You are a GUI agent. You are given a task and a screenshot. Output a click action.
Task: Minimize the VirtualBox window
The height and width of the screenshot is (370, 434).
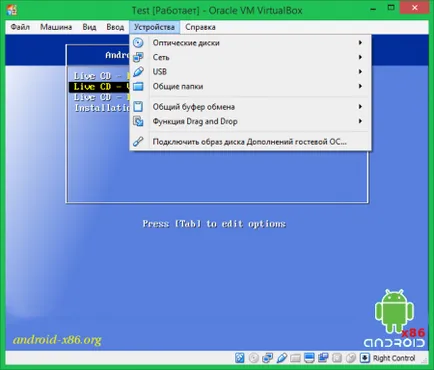[374, 9]
